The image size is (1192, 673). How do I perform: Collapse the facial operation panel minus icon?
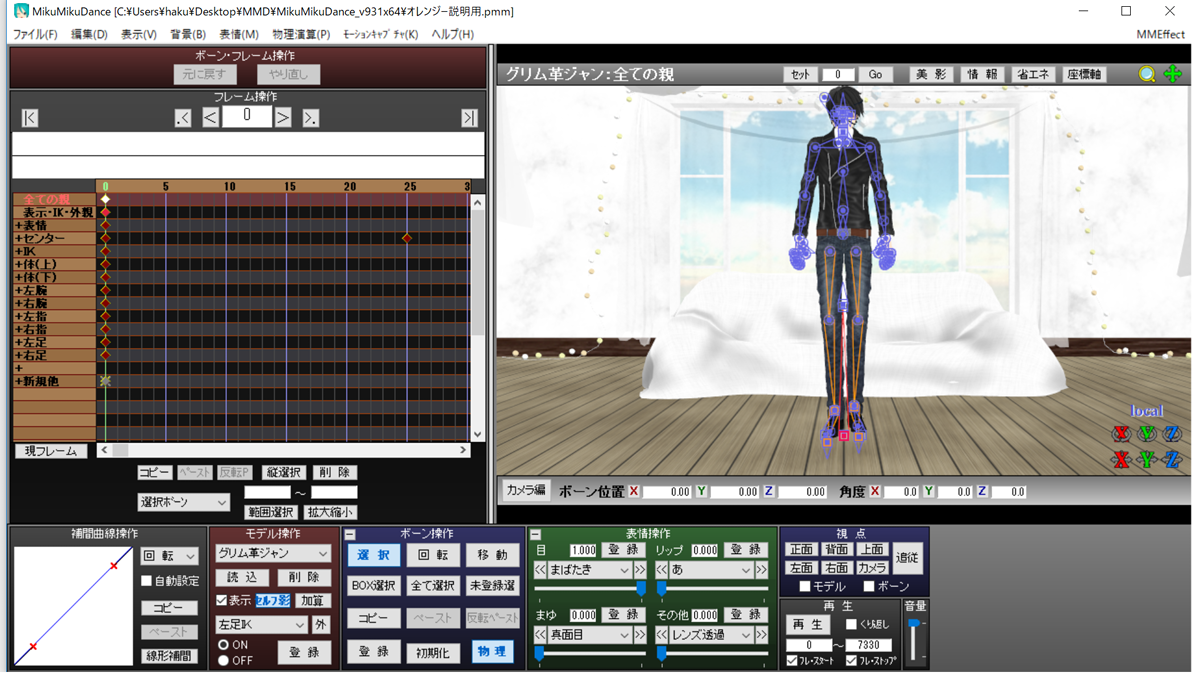(535, 535)
